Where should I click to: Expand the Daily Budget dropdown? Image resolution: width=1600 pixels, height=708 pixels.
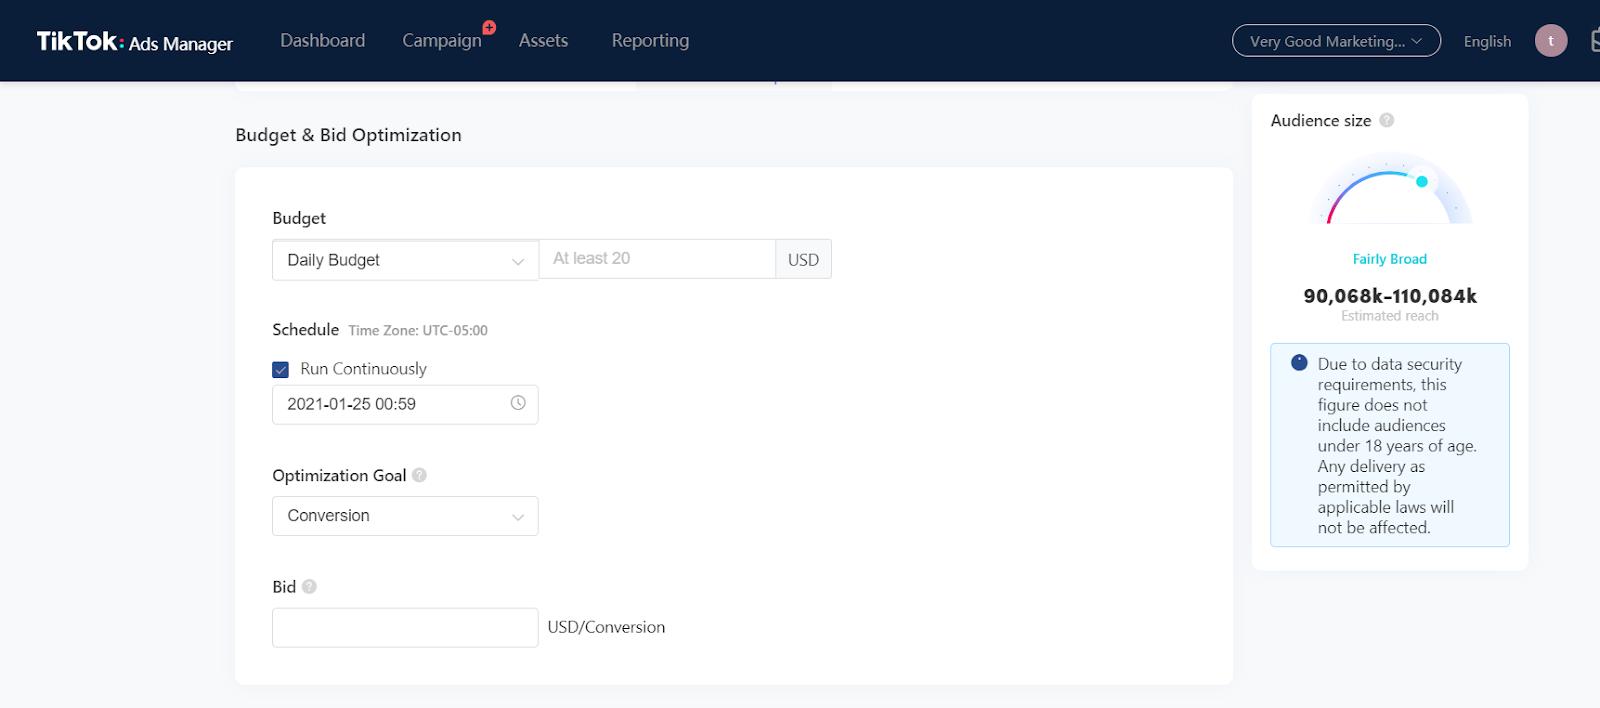coord(405,260)
